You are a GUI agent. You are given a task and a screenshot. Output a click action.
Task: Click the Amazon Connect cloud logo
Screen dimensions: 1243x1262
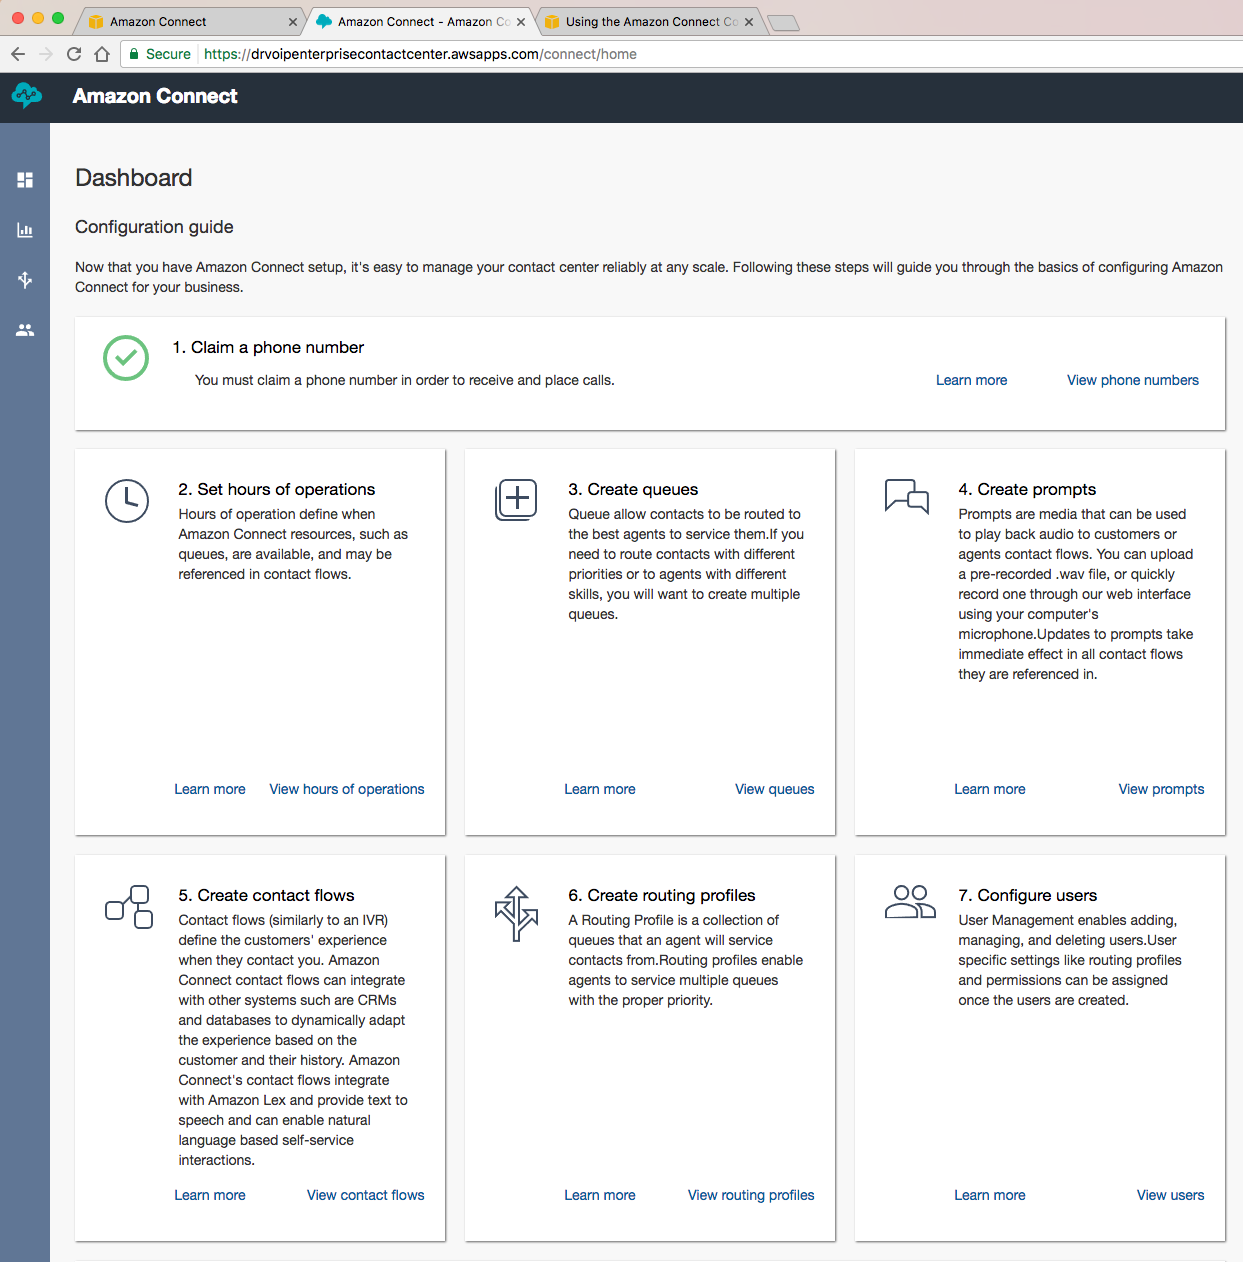tap(27, 96)
